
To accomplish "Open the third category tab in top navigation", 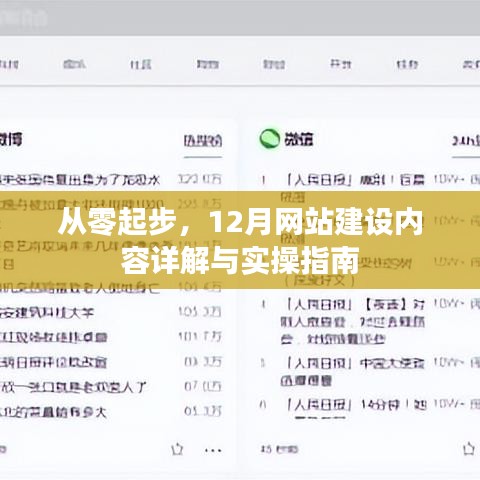I will click(x=141, y=64).
